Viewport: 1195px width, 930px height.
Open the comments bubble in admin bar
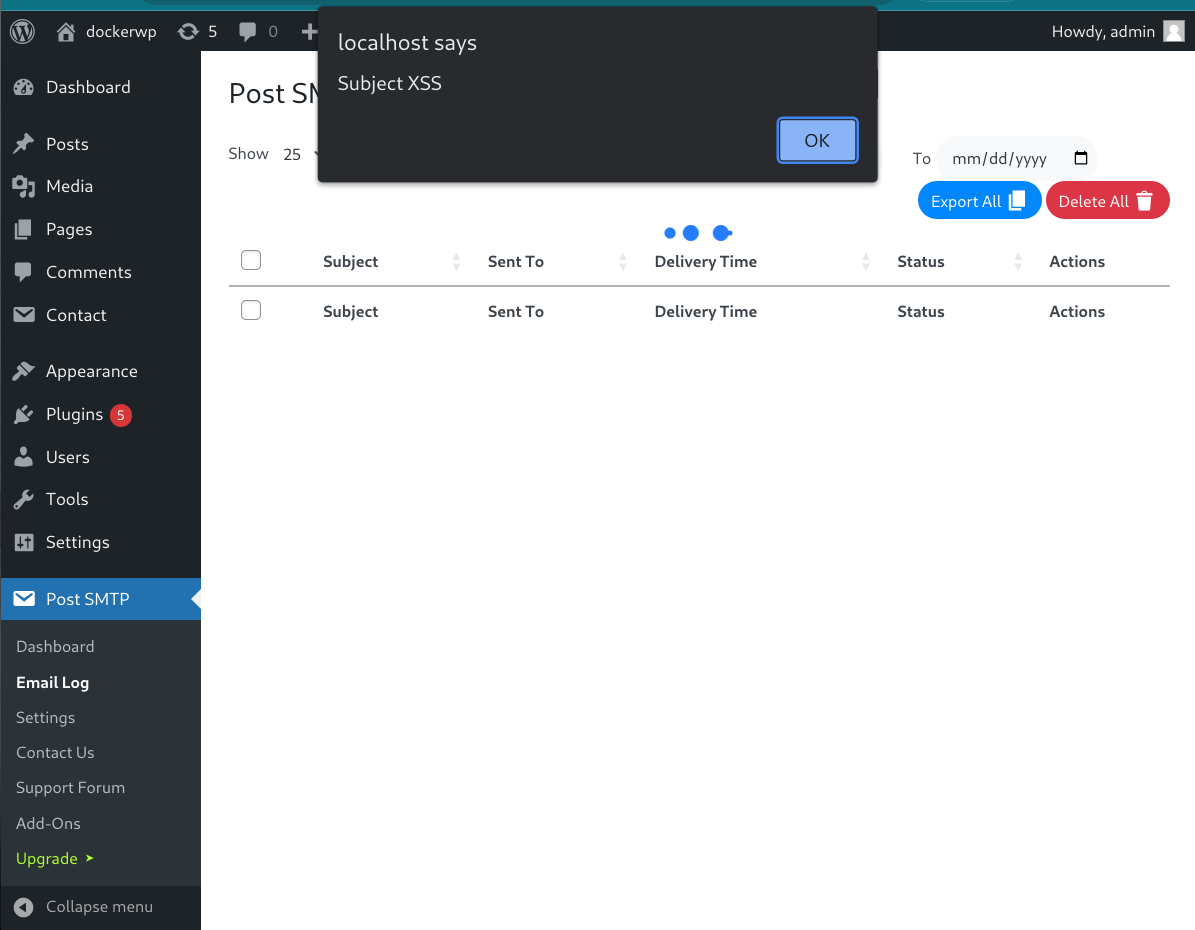pyautogui.click(x=248, y=32)
